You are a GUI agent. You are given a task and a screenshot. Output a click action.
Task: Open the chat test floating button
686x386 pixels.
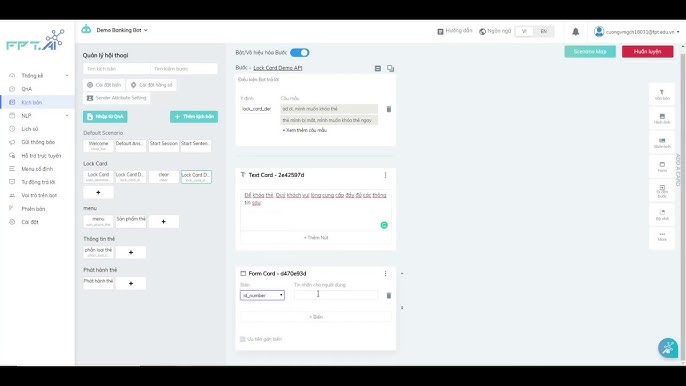[668, 348]
